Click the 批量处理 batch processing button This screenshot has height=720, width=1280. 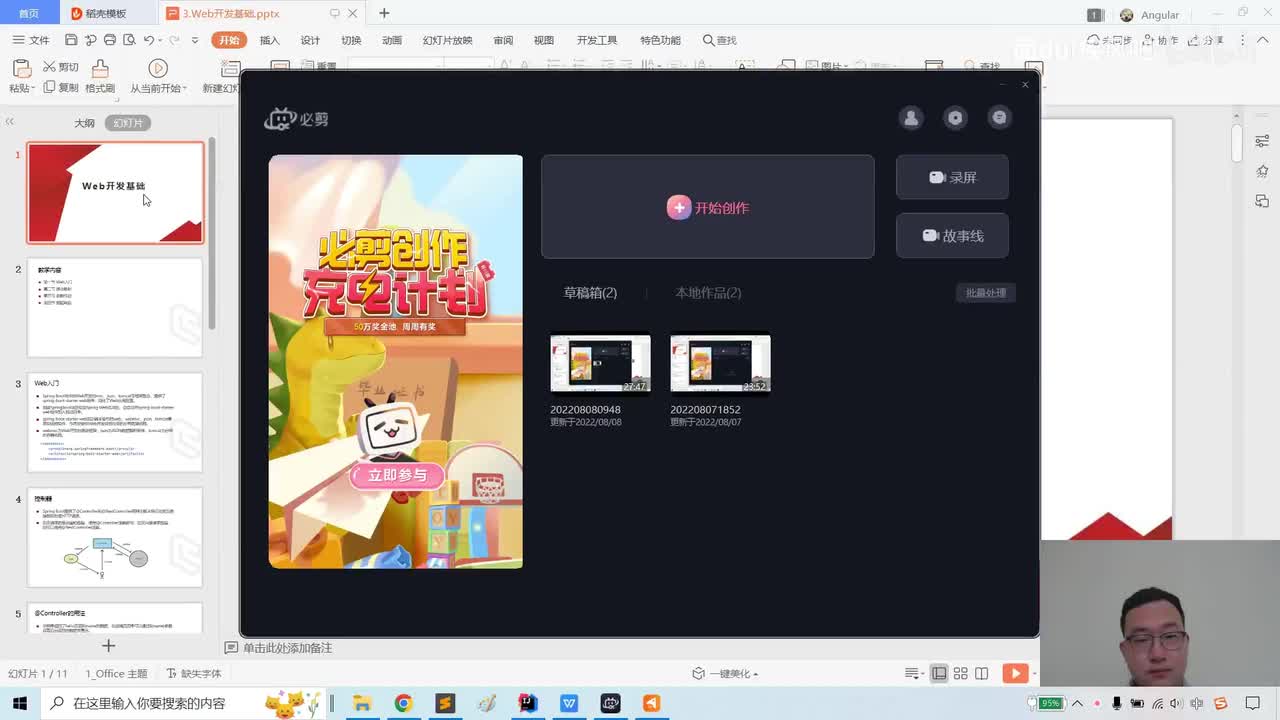[986, 293]
